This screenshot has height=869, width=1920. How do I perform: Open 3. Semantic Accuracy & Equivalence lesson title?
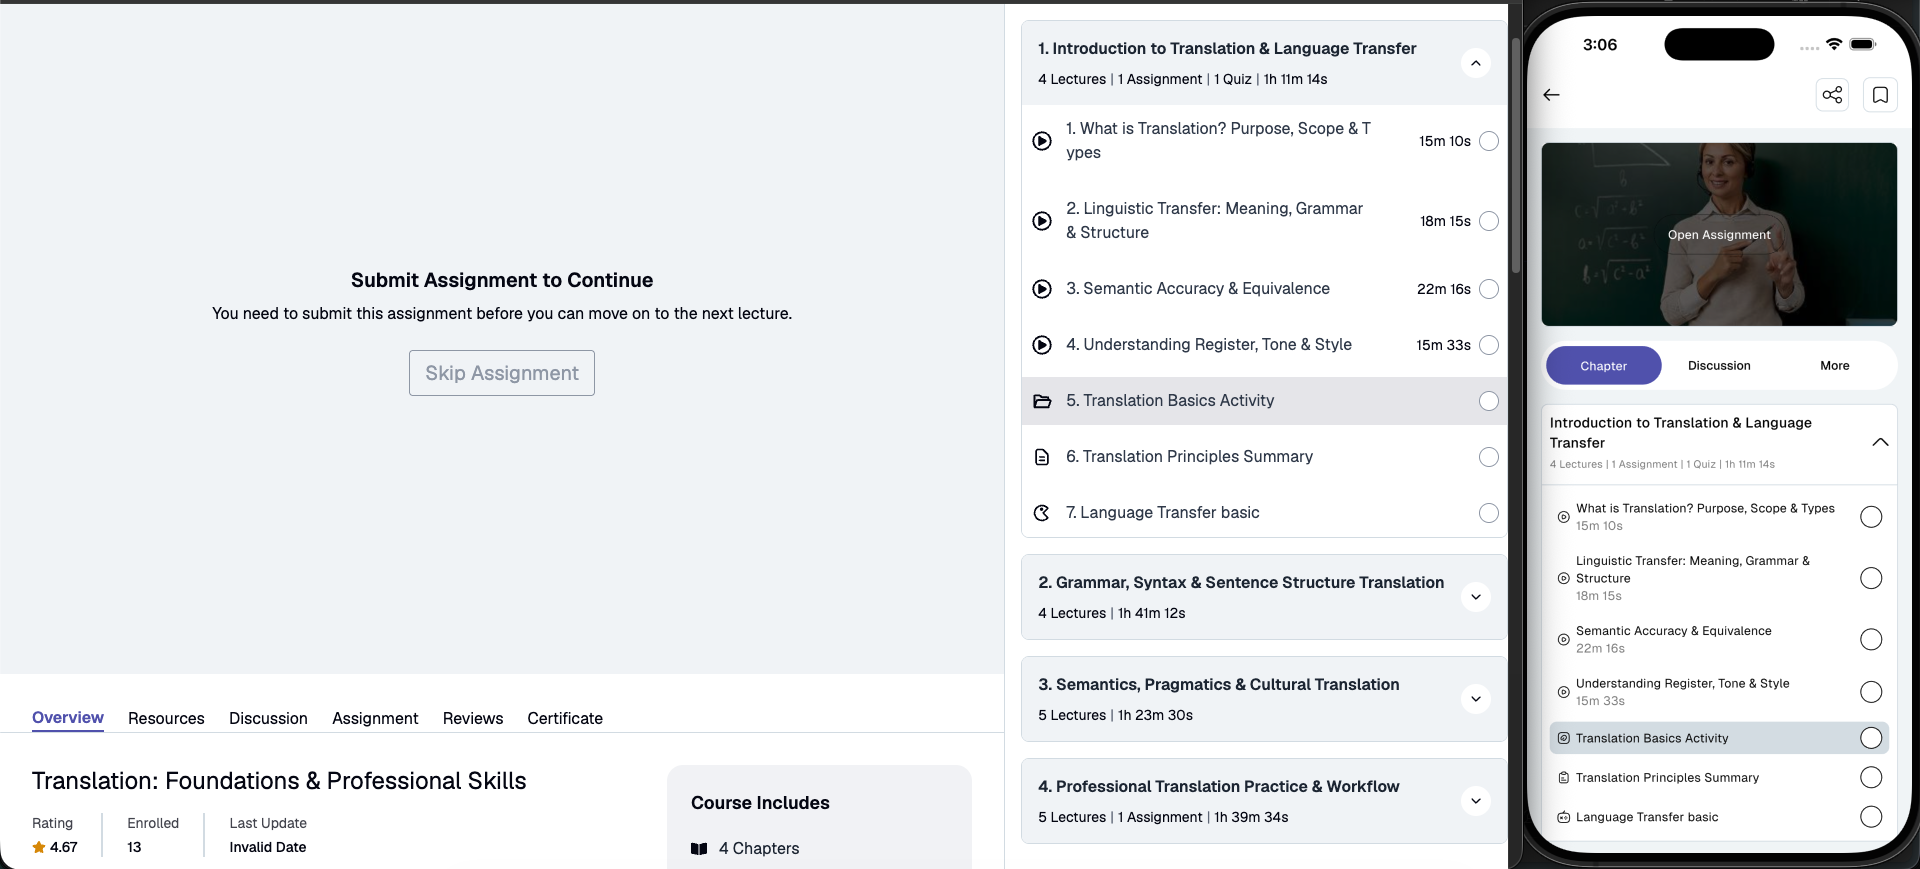(x=1198, y=289)
